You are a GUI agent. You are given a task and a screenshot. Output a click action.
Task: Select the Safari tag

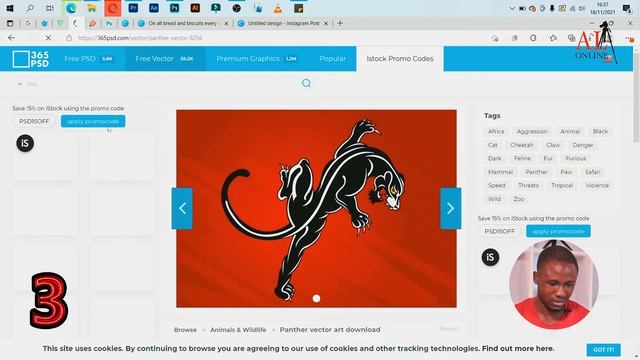592,172
